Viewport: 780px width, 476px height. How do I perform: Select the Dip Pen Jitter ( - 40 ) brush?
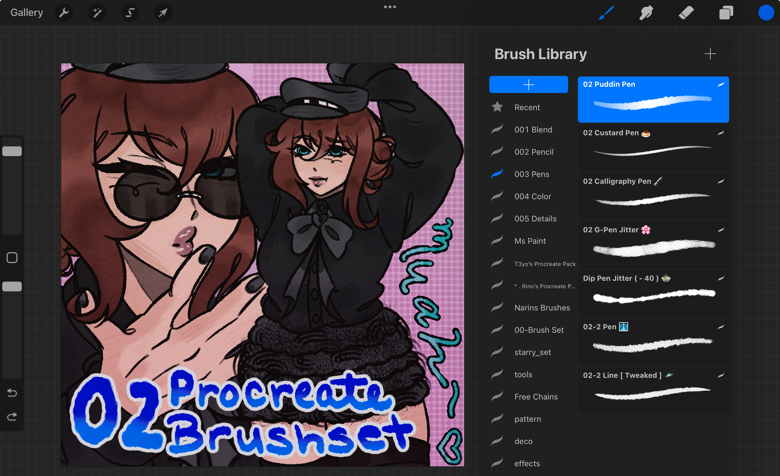pos(653,293)
